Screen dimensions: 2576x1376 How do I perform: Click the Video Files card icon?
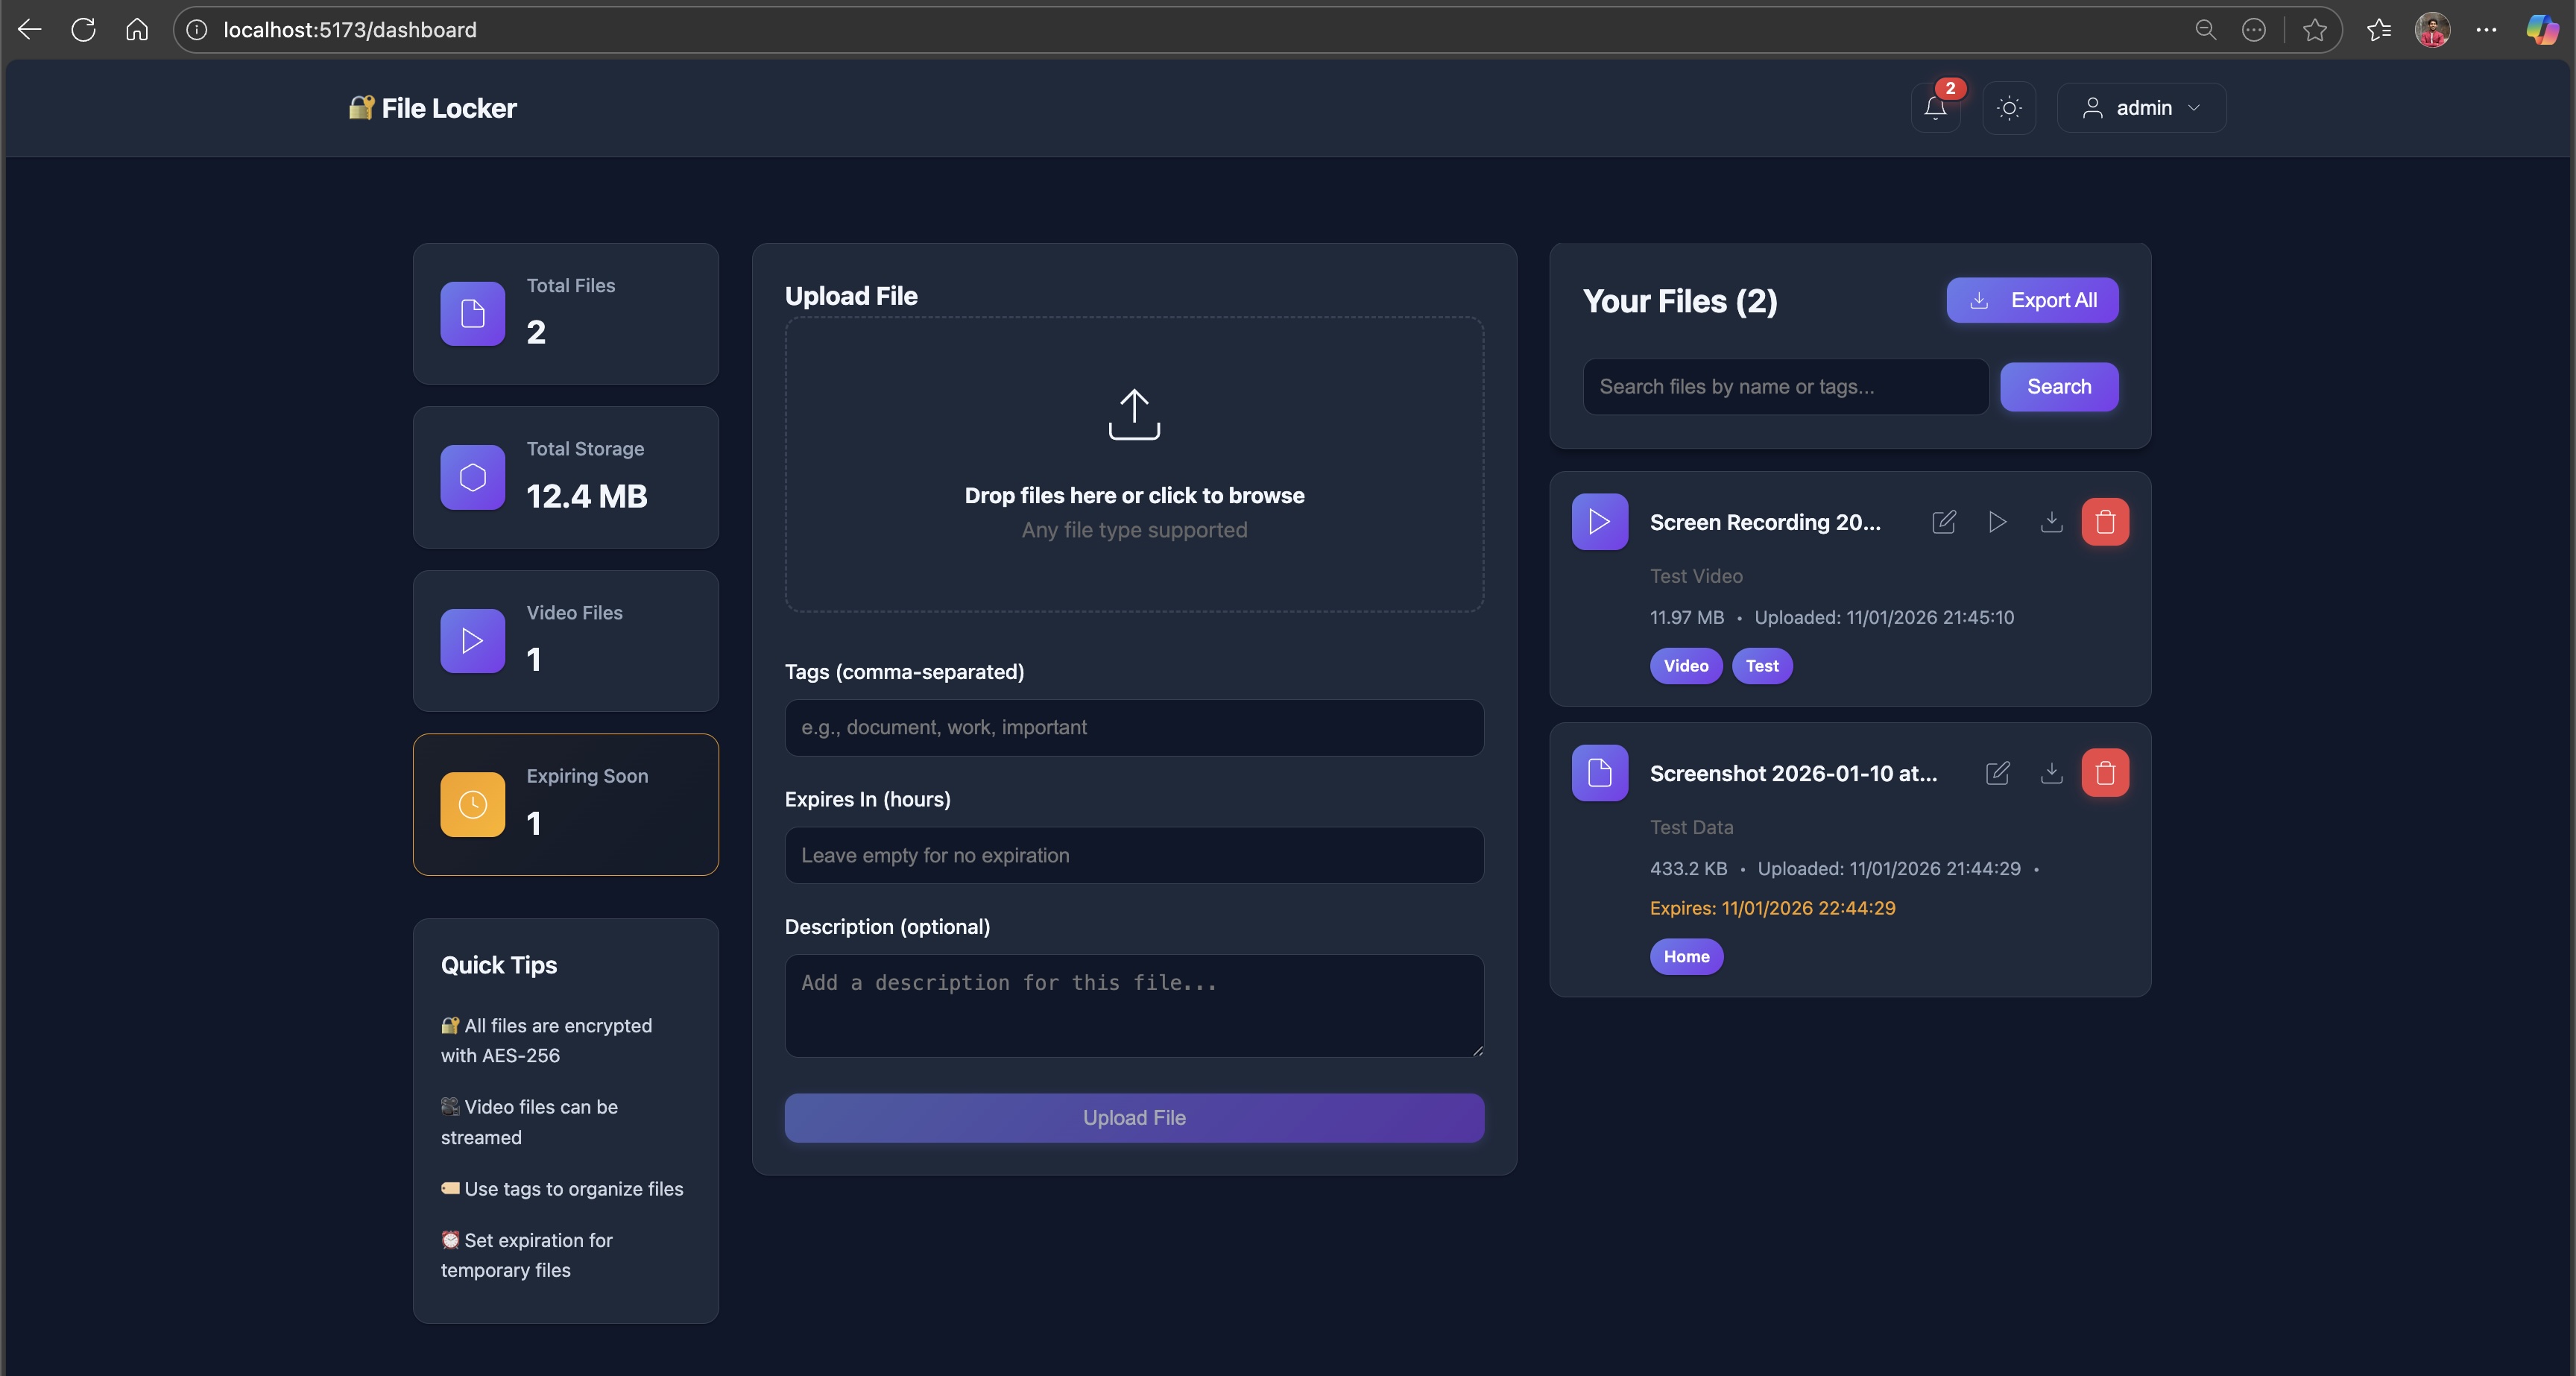point(473,641)
